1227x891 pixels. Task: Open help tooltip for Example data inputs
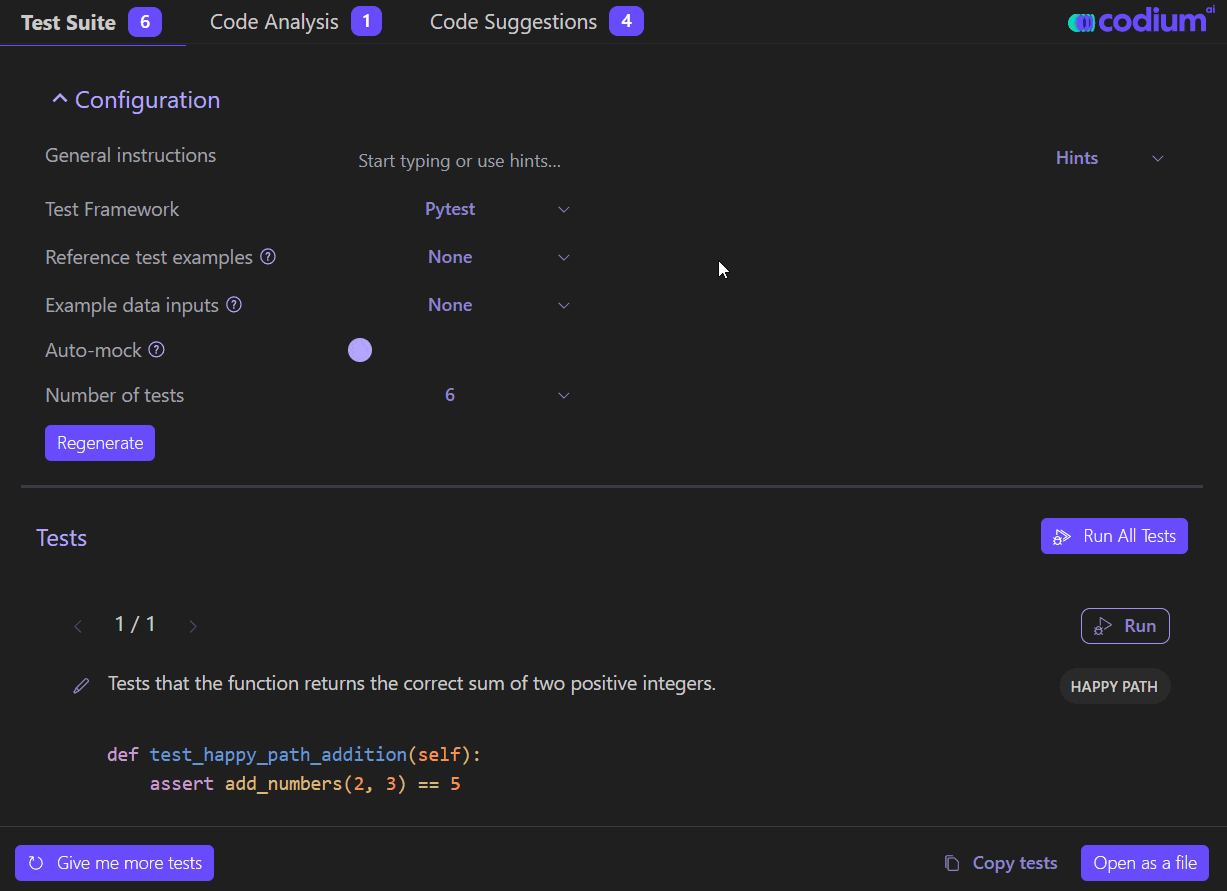click(x=233, y=305)
